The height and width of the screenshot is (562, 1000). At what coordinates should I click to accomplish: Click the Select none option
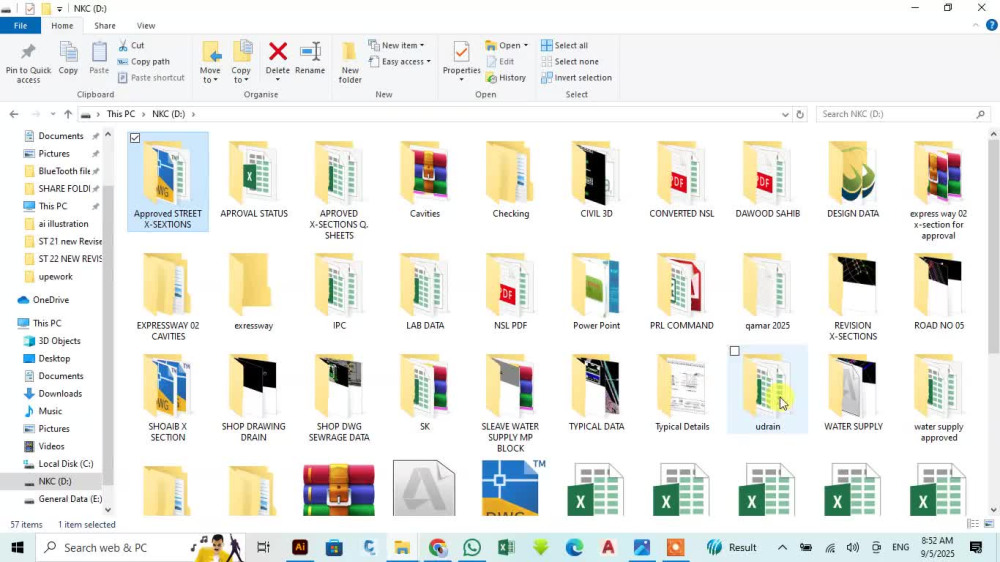(x=570, y=61)
